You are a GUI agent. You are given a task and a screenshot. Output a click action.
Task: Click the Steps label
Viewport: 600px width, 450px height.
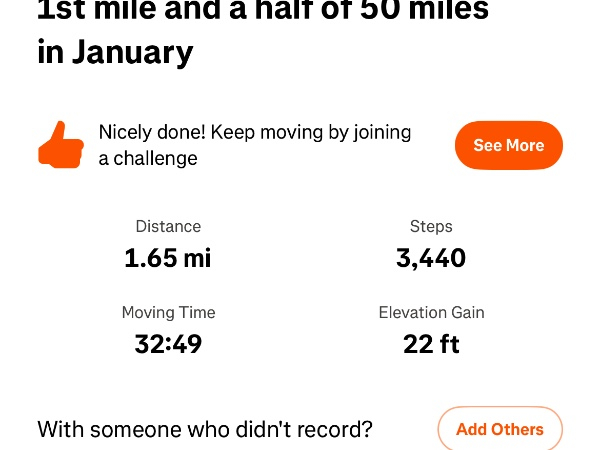(x=431, y=227)
